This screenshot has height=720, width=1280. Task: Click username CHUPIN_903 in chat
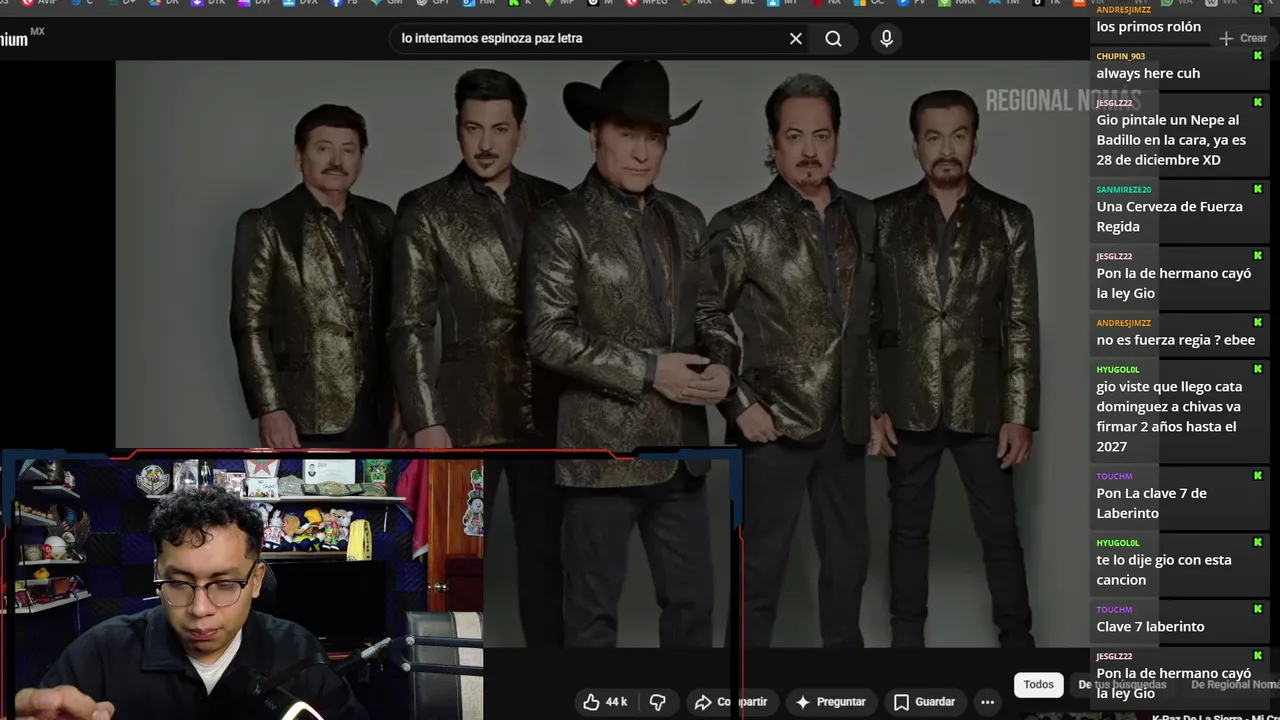pos(1120,57)
